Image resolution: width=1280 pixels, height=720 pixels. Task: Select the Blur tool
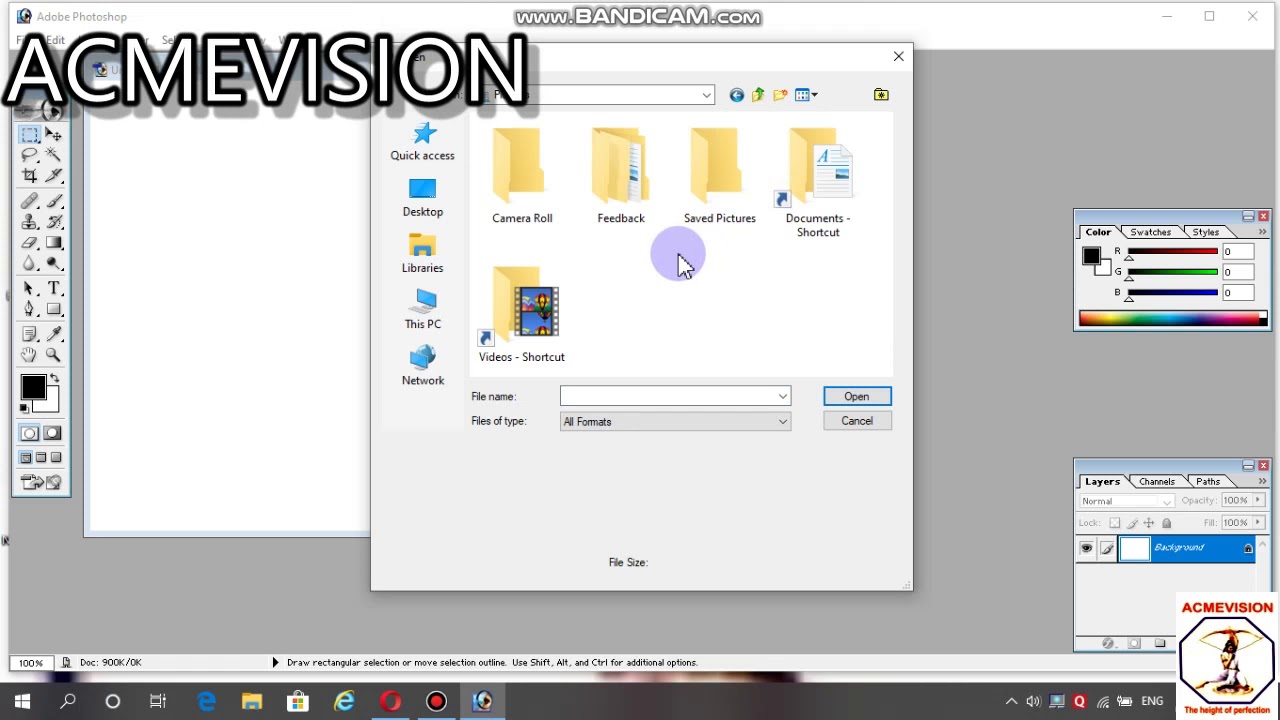pyautogui.click(x=29, y=263)
